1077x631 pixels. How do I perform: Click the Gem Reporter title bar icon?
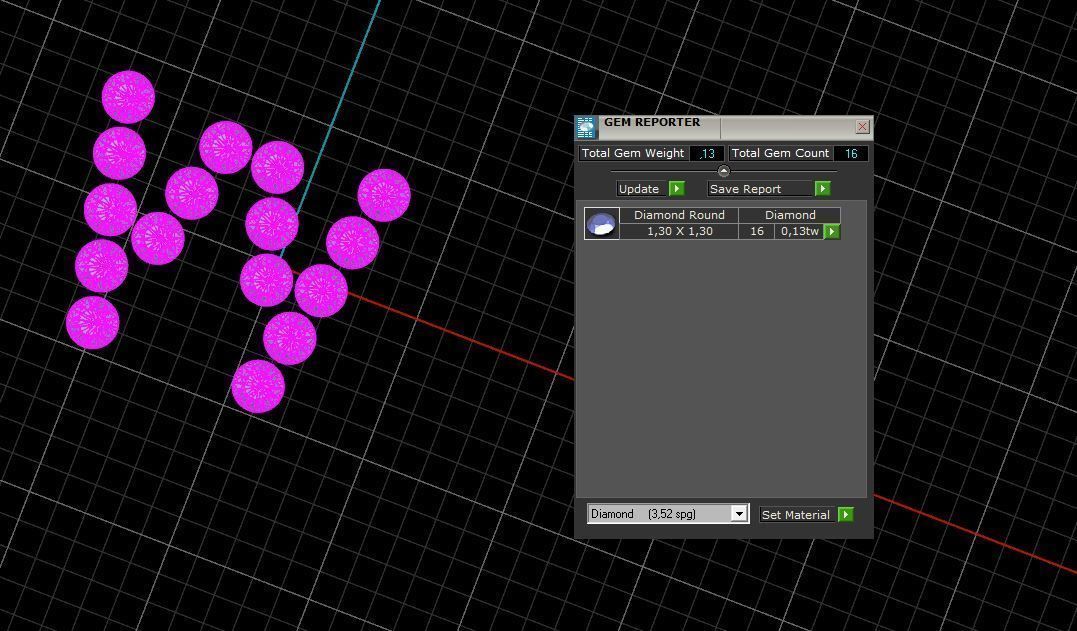[x=586, y=128]
